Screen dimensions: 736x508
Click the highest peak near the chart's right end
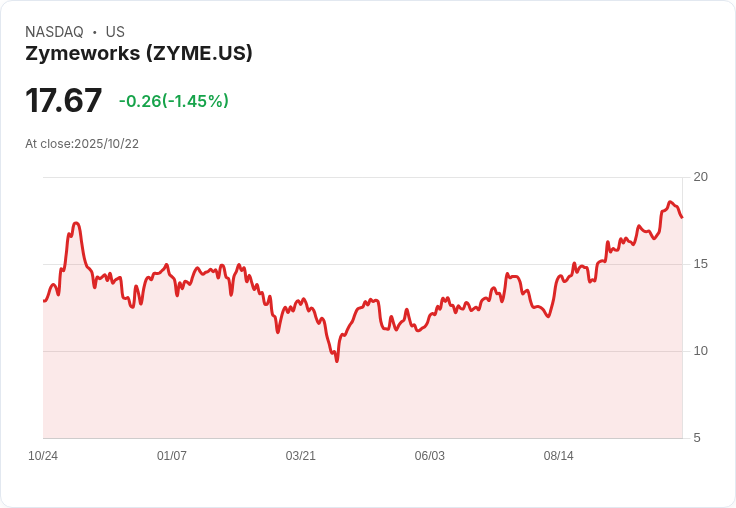(670, 202)
